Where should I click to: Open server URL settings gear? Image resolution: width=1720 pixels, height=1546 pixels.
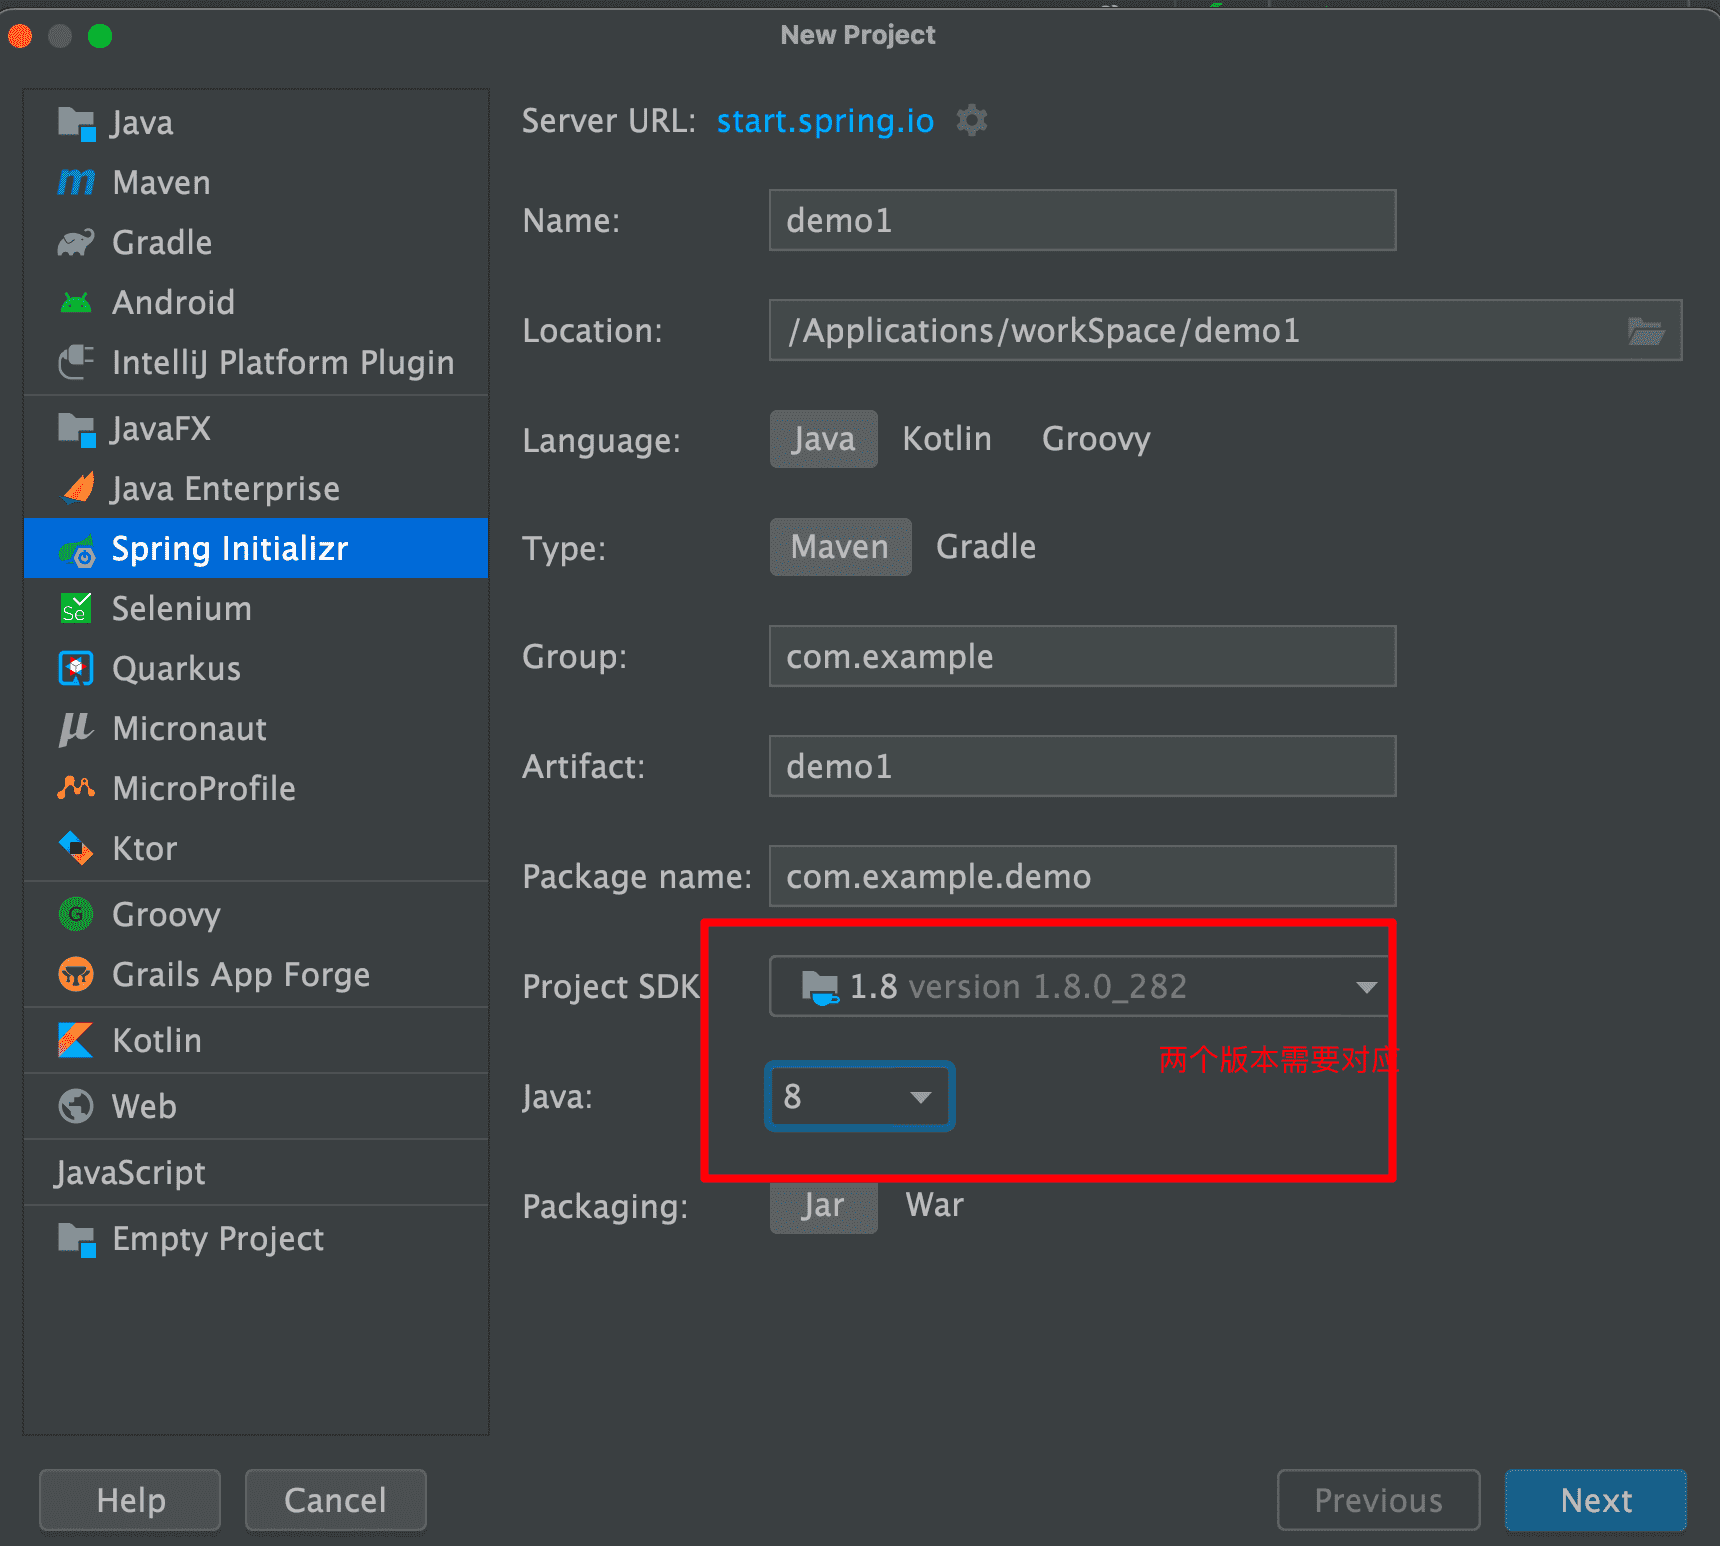click(972, 121)
